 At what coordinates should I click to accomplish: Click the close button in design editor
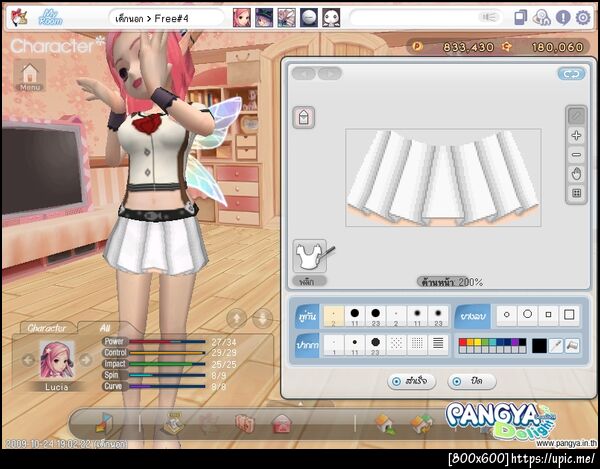tap(472, 381)
